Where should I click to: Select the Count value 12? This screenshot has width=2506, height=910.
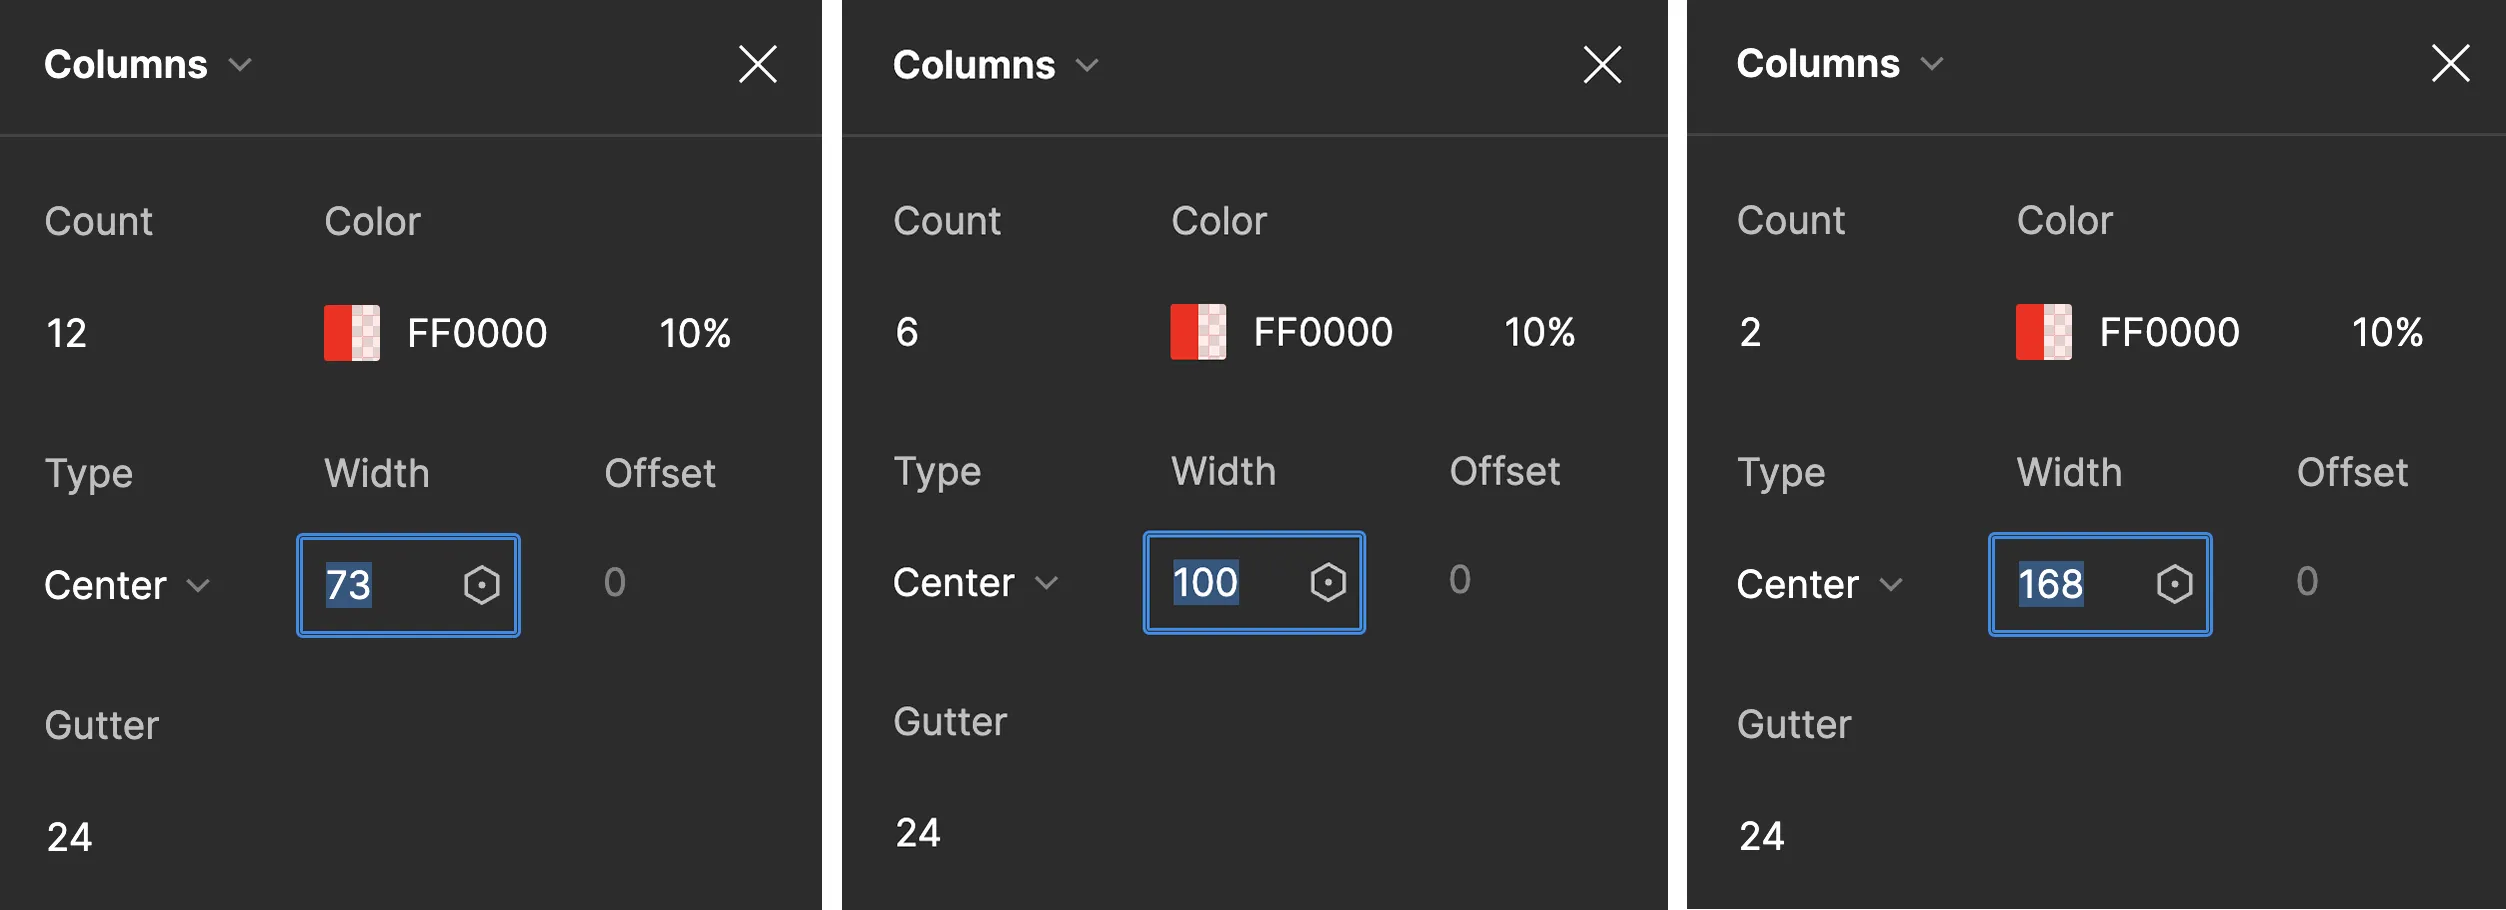pyautogui.click(x=65, y=332)
